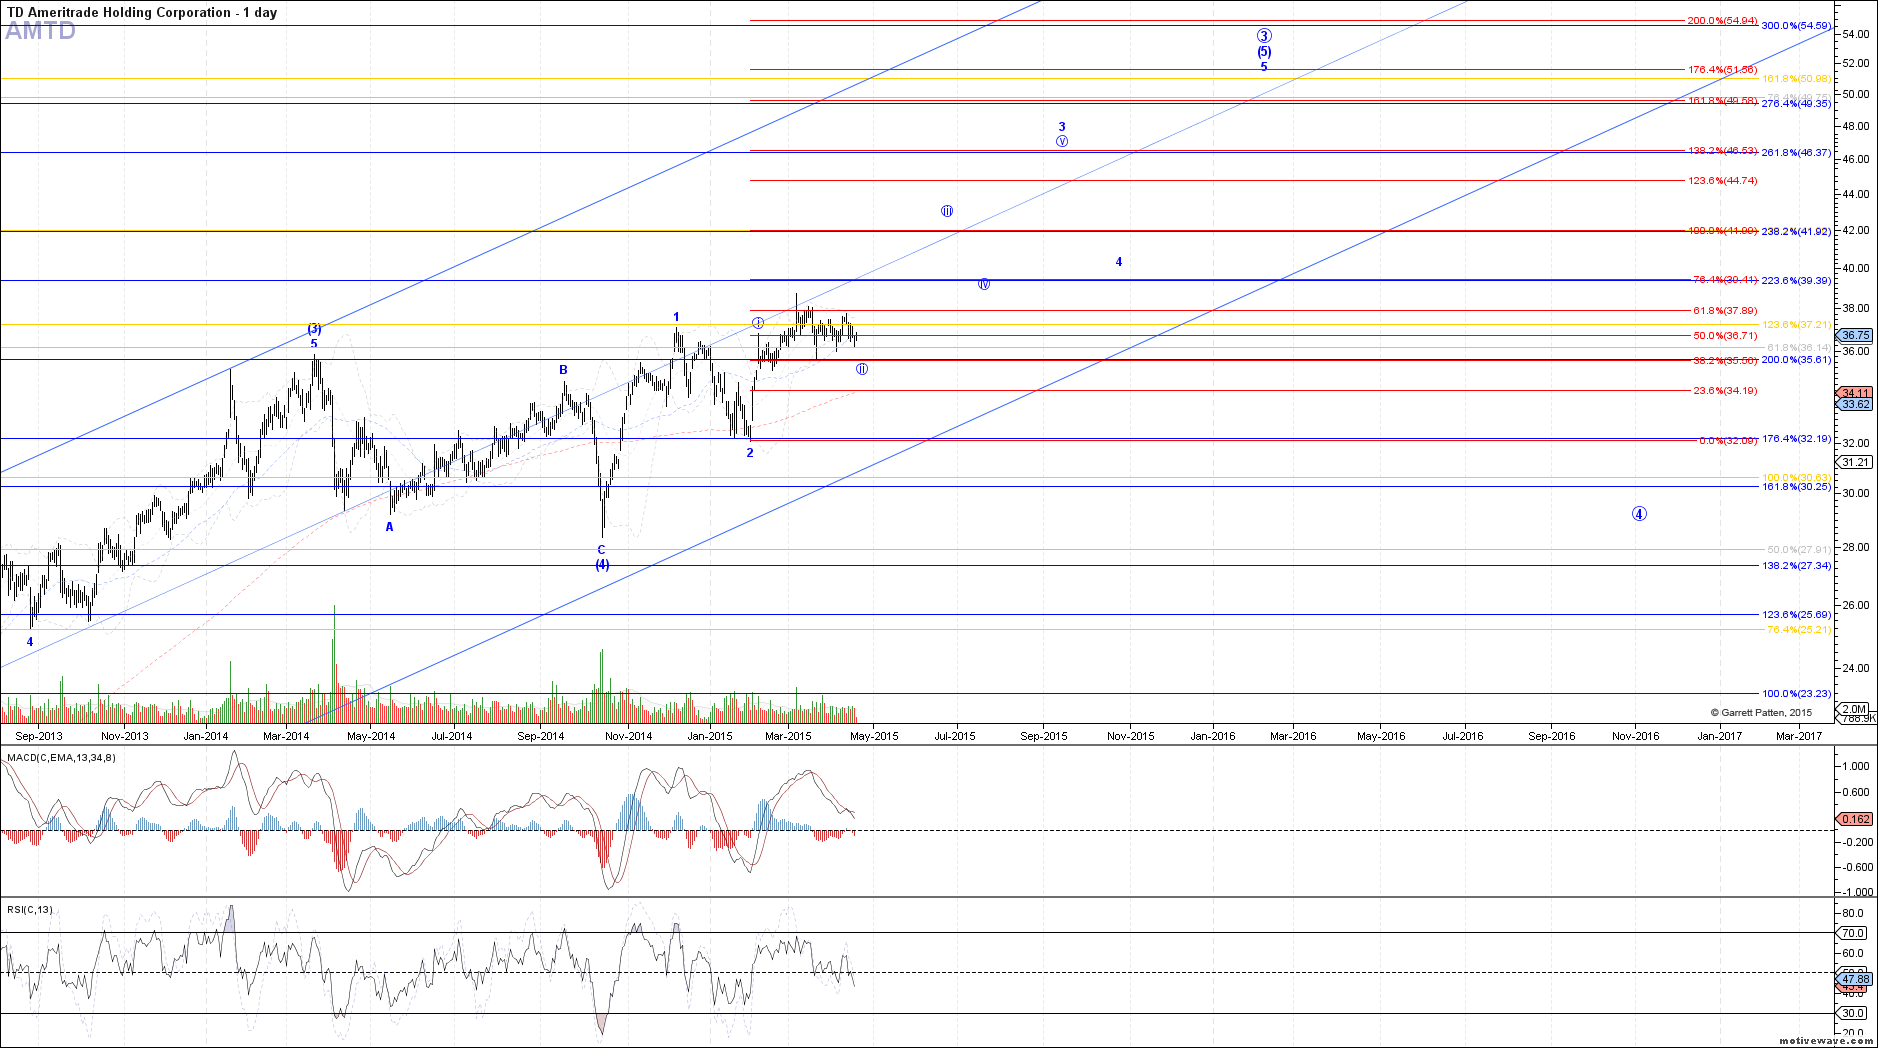Viewport: 1878px width, 1048px height.
Task: Click the 100.0%(23.23) Fibonacci label
Action: point(1796,694)
